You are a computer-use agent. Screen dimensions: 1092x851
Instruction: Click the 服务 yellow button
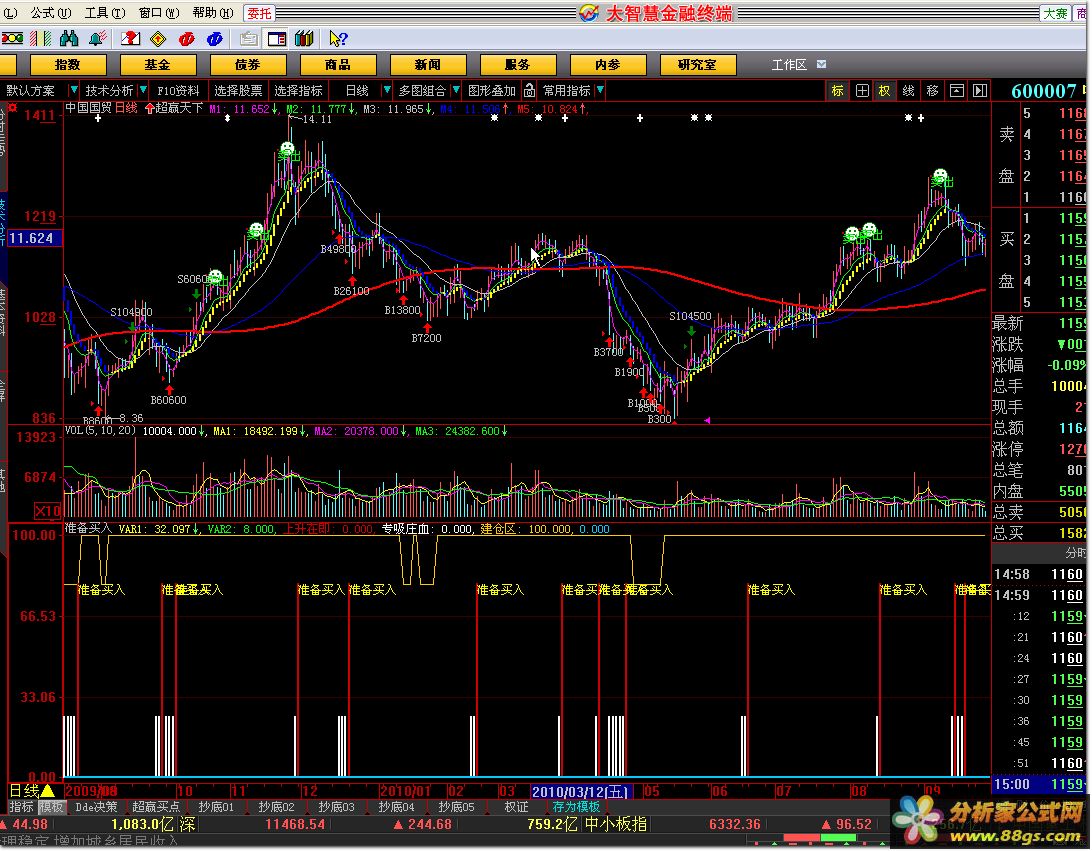click(517, 65)
